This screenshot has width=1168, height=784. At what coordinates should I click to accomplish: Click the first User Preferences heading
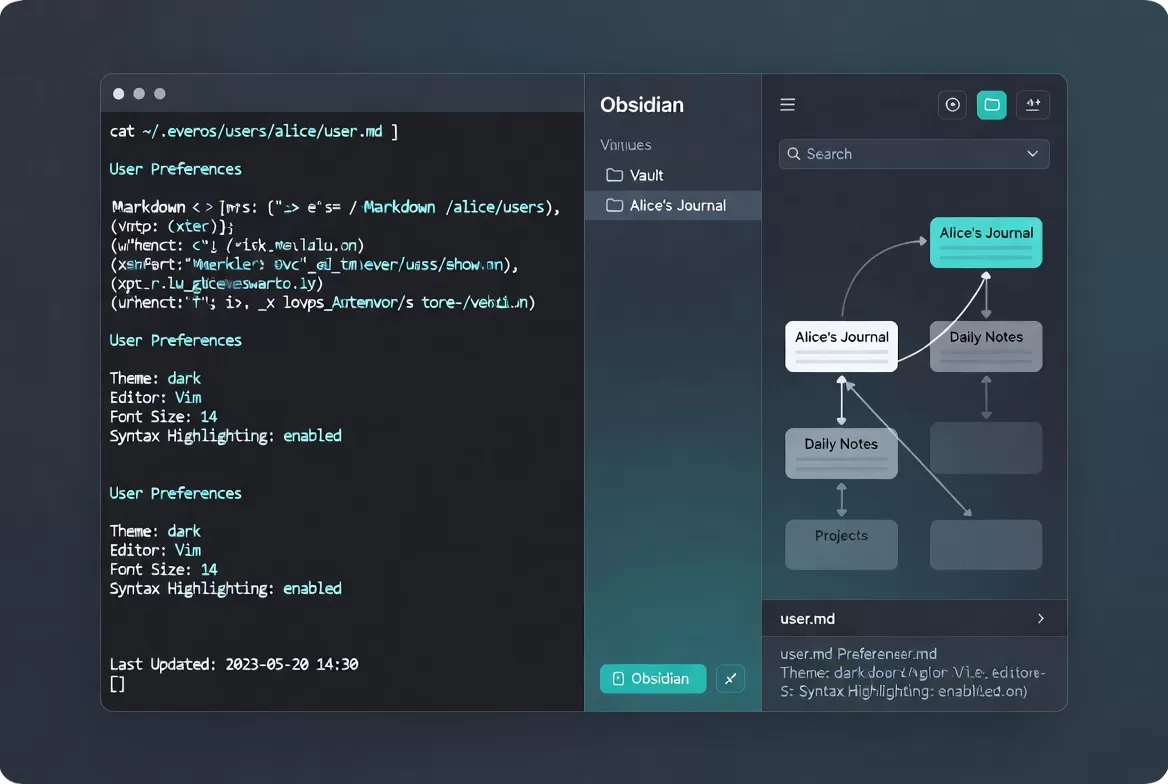(x=176, y=169)
